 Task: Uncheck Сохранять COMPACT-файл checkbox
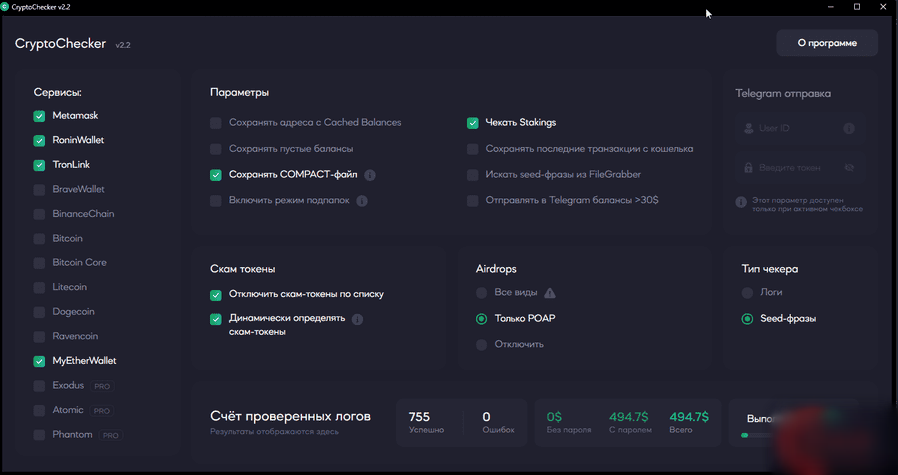coord(215,175)
